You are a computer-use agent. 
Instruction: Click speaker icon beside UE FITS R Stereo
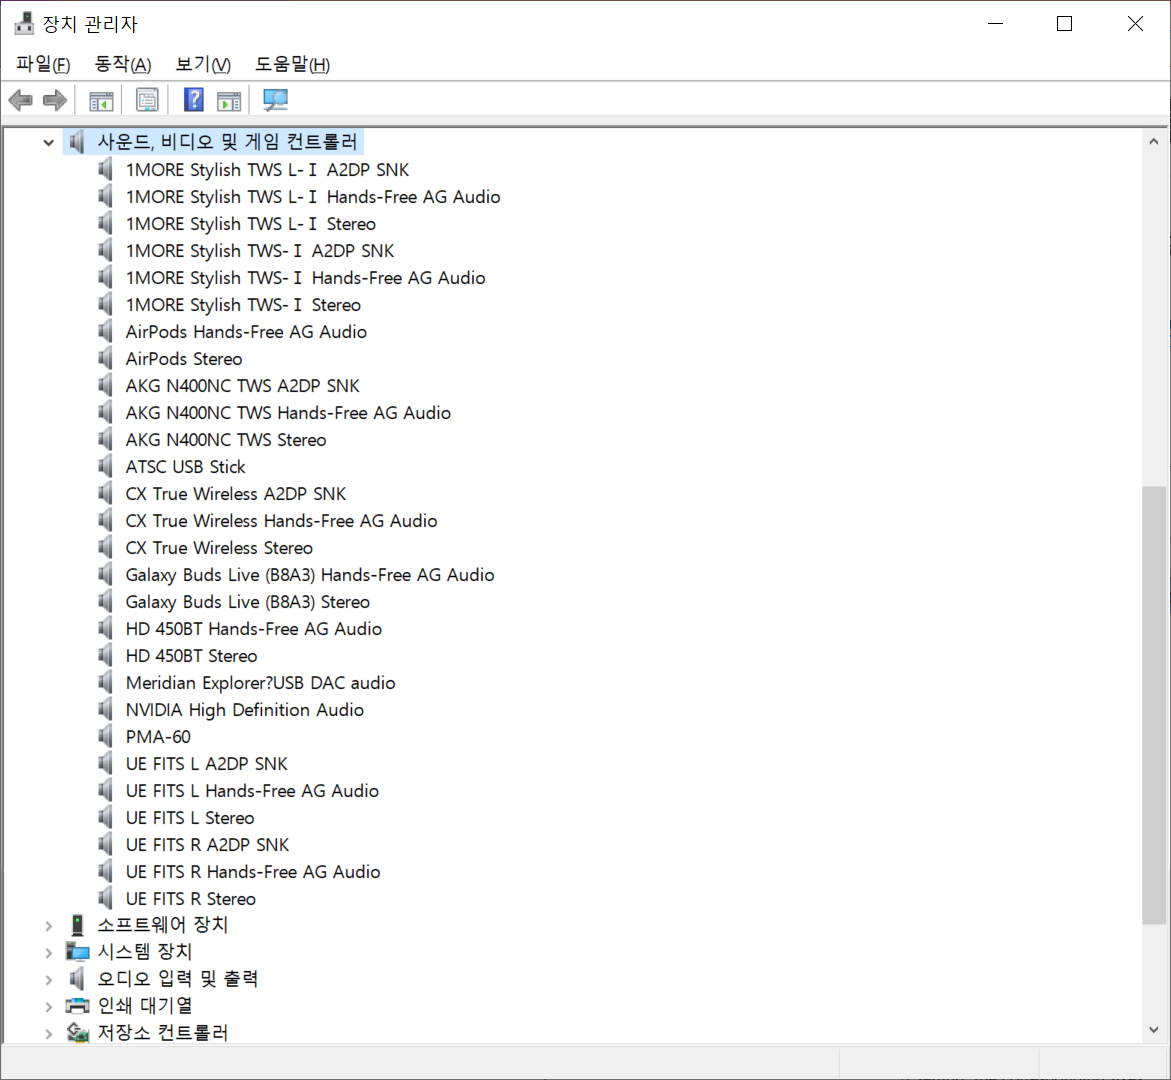105,899
